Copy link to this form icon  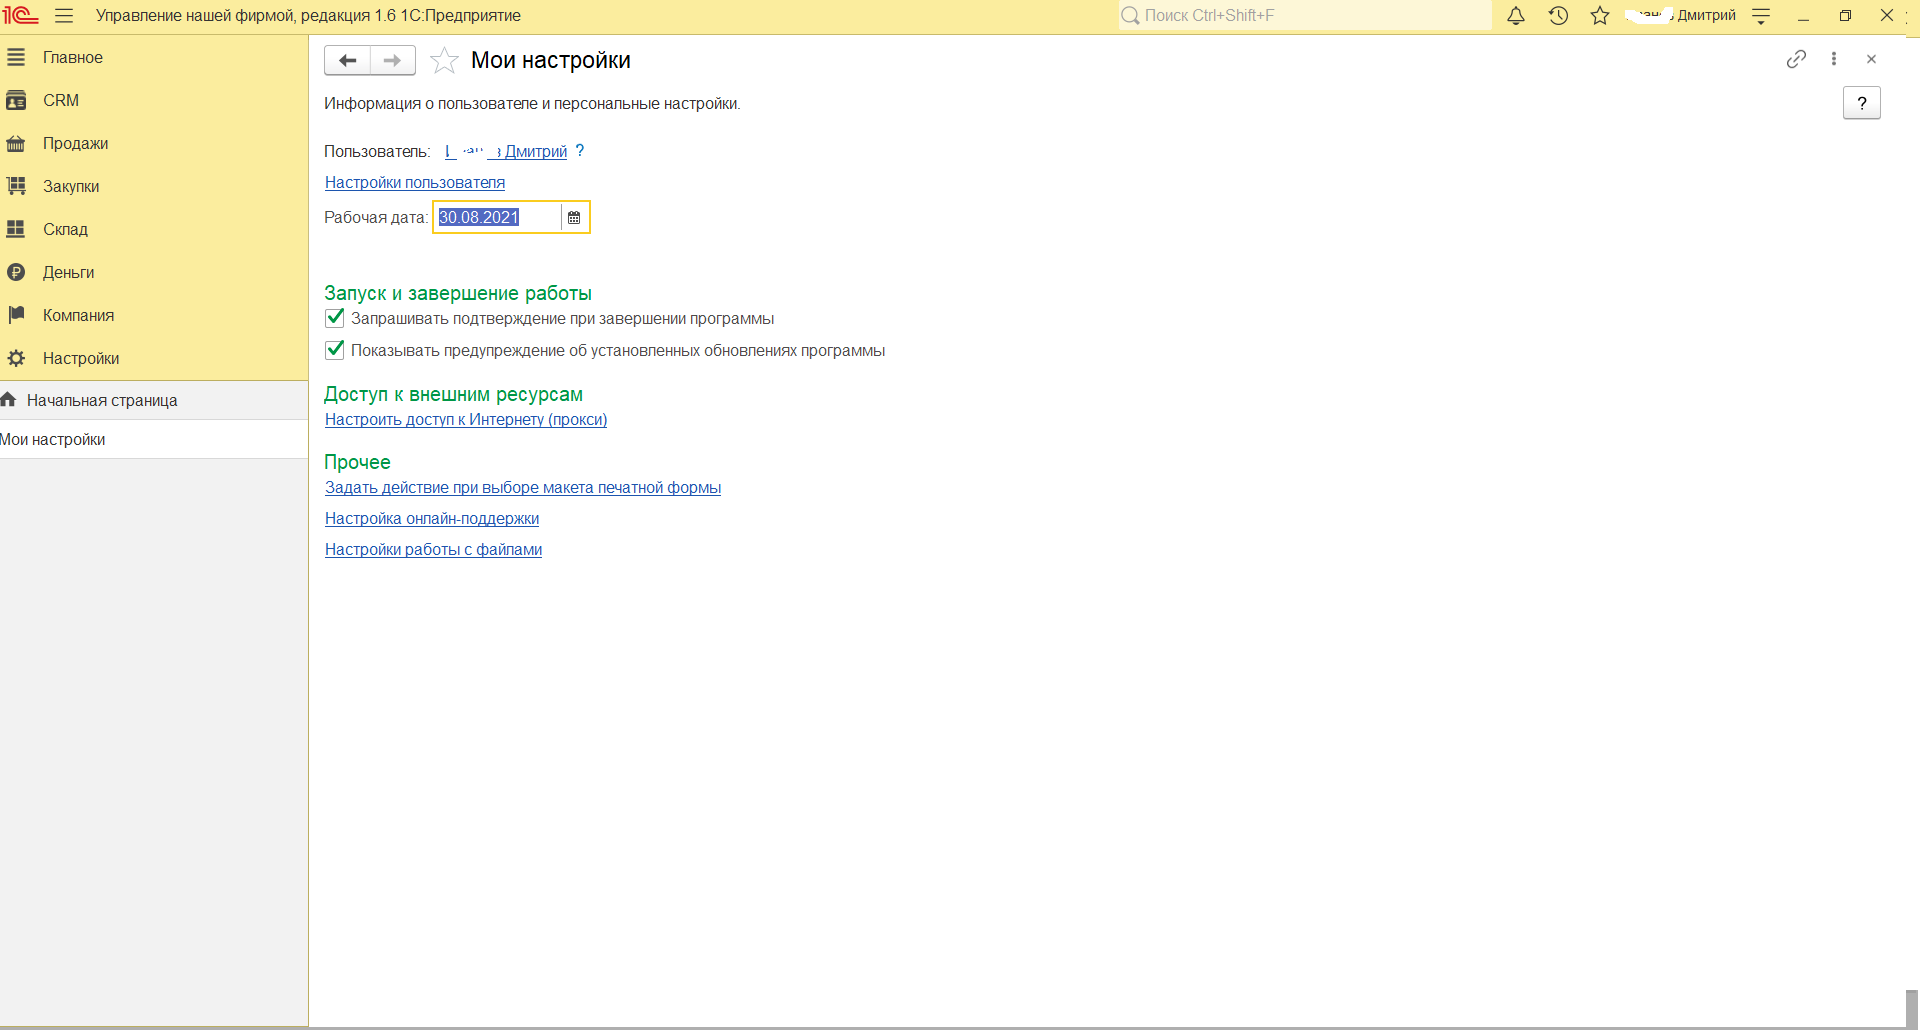pyautogui.click(x=1796, y=59)
